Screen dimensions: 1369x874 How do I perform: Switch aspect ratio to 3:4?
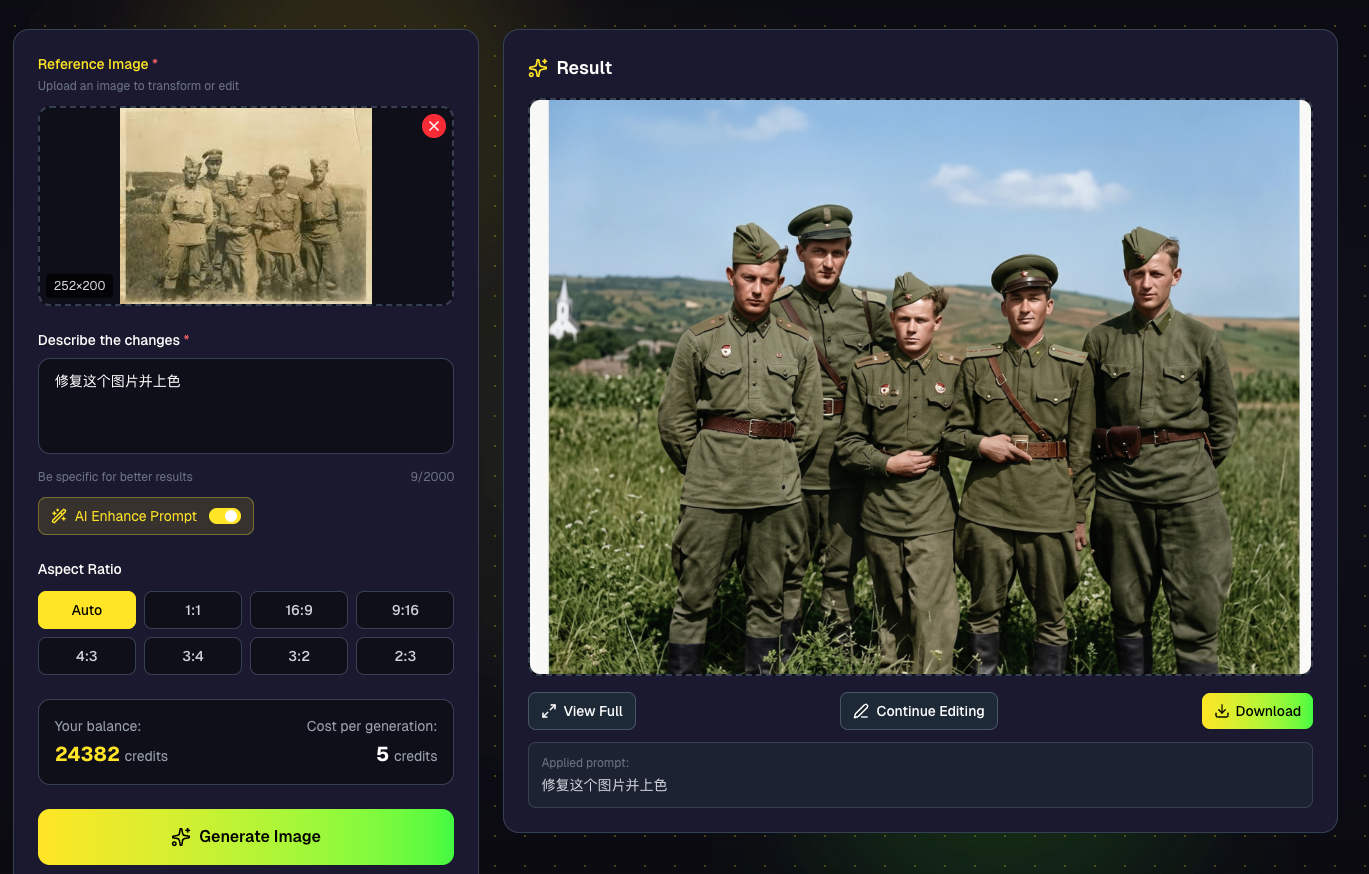193,656
